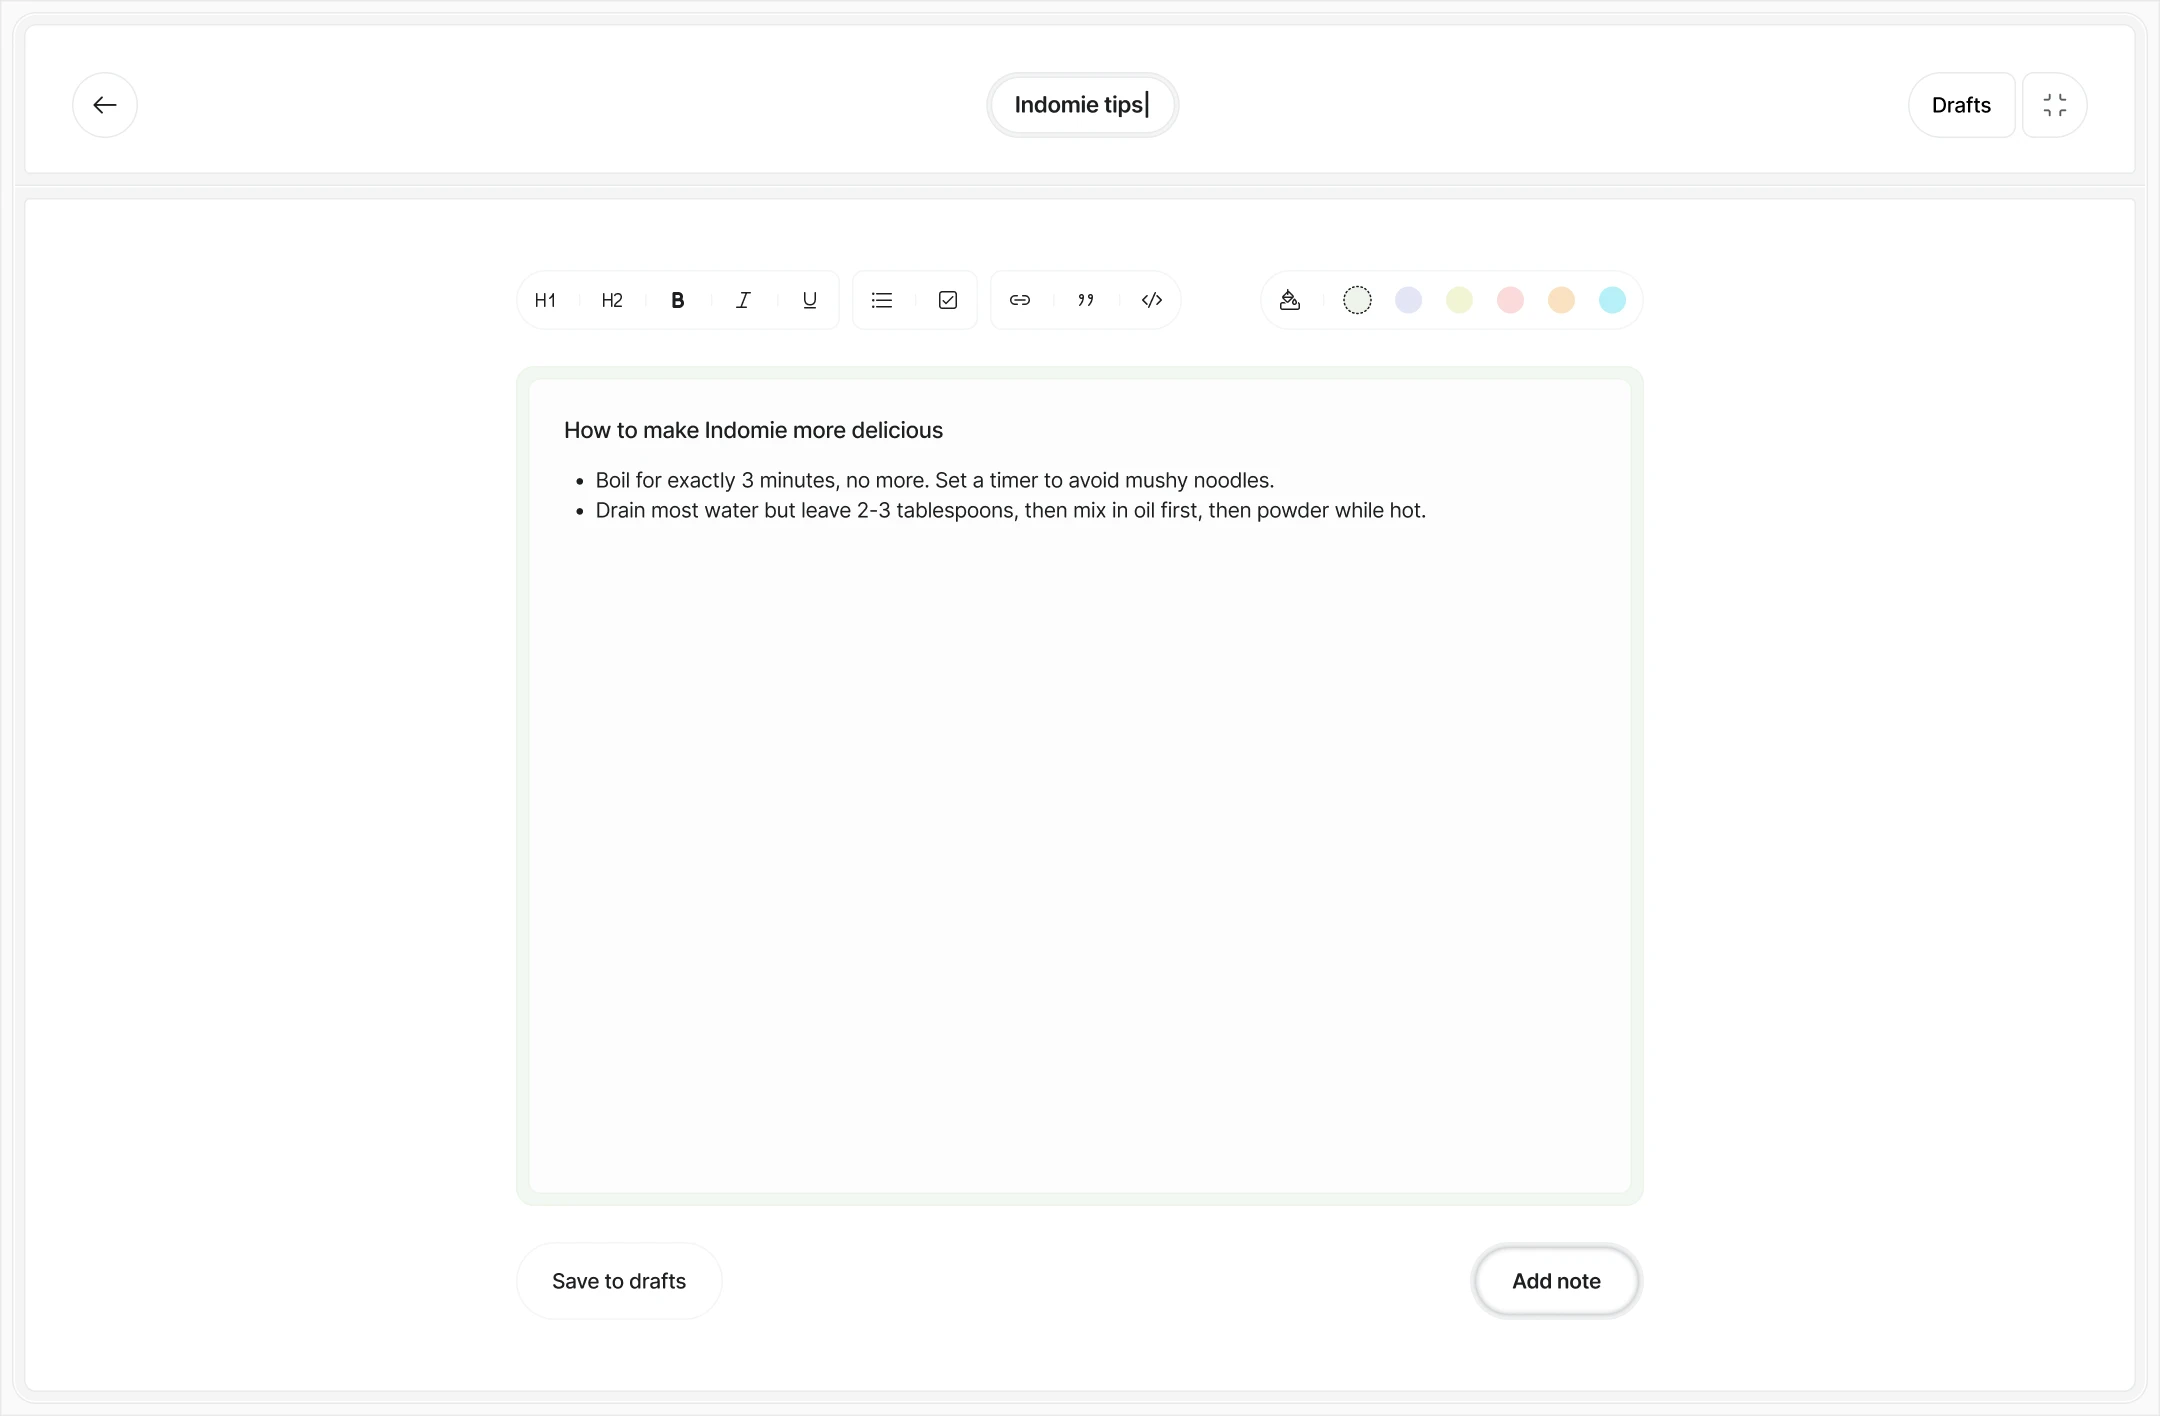
Task: Open the note fill color tool
Action: [x=1290, y=300]
